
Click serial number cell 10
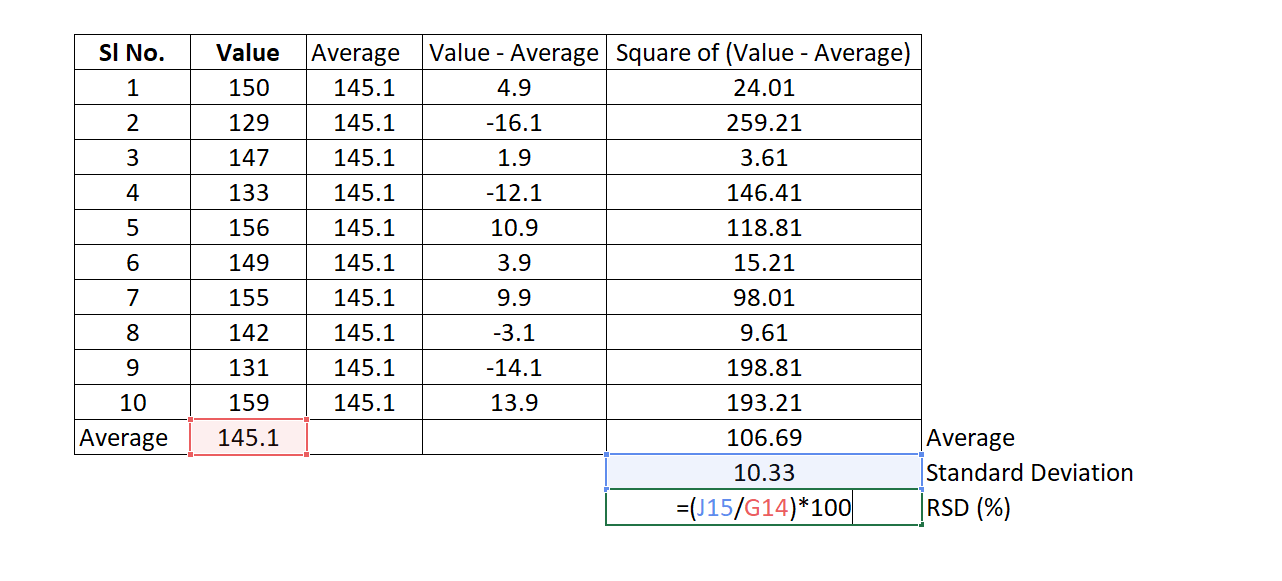click(x=132, y=402)
